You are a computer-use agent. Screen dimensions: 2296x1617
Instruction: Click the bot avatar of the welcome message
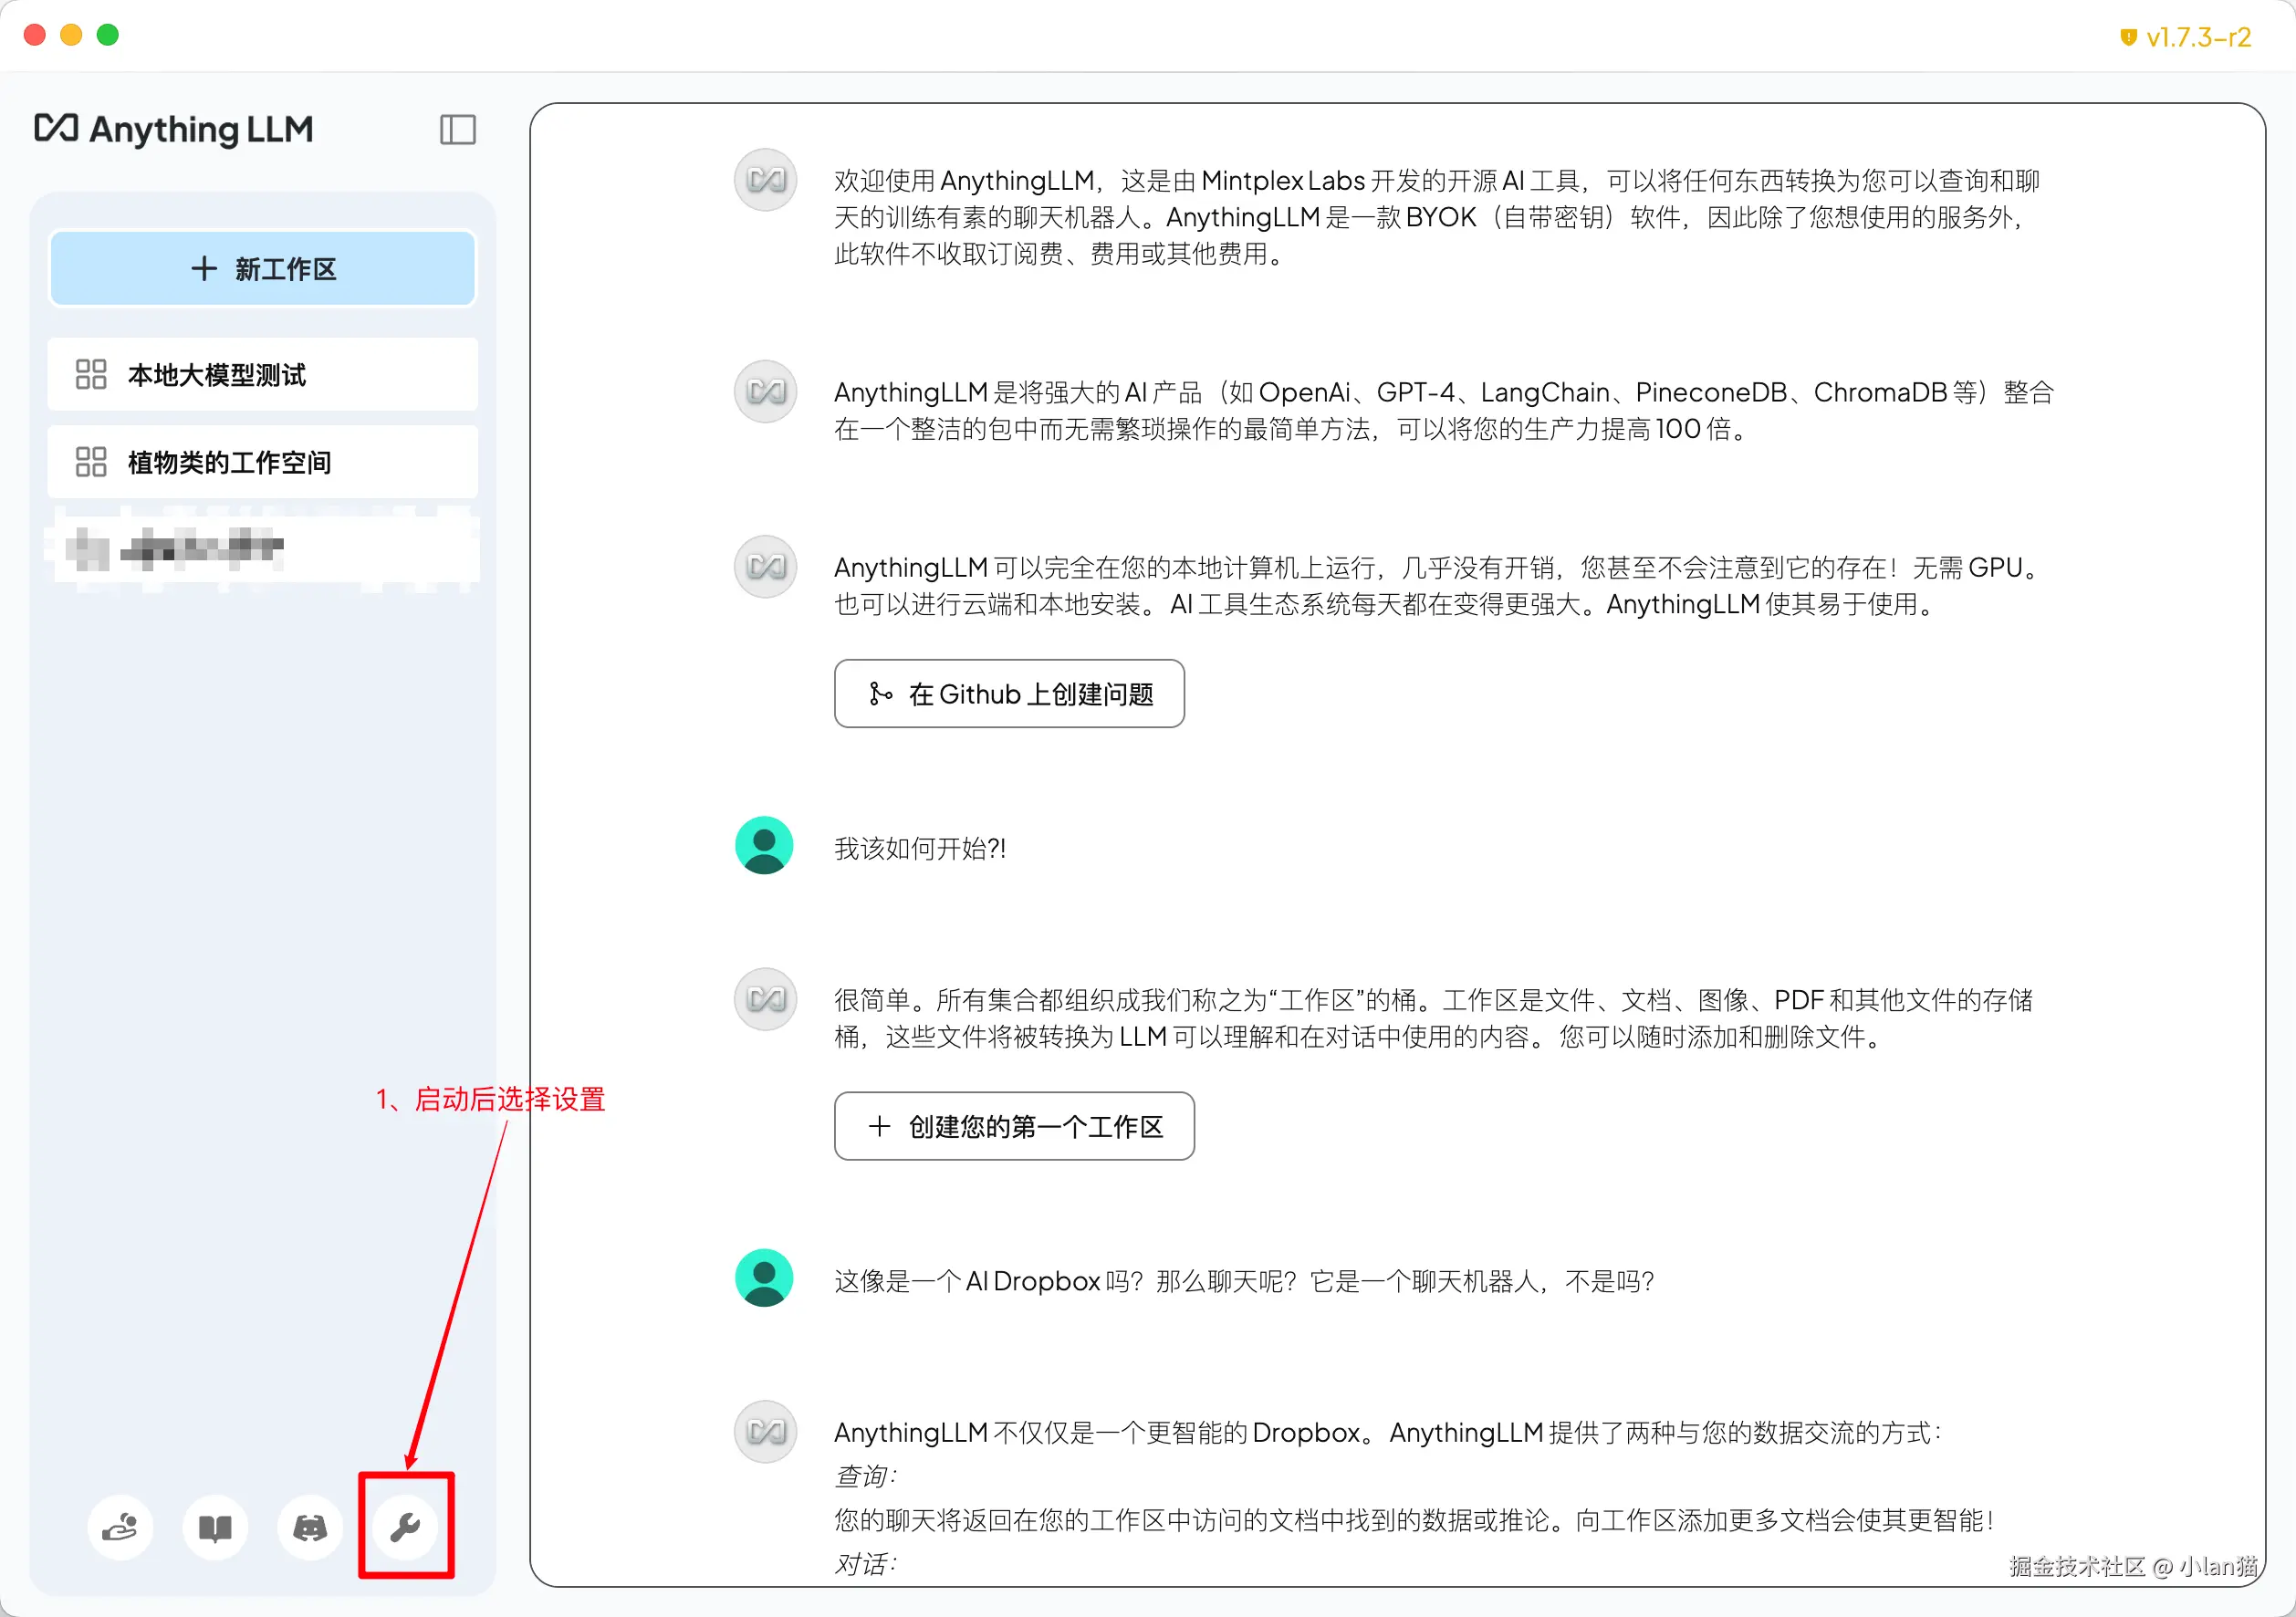tap(765, 180)
